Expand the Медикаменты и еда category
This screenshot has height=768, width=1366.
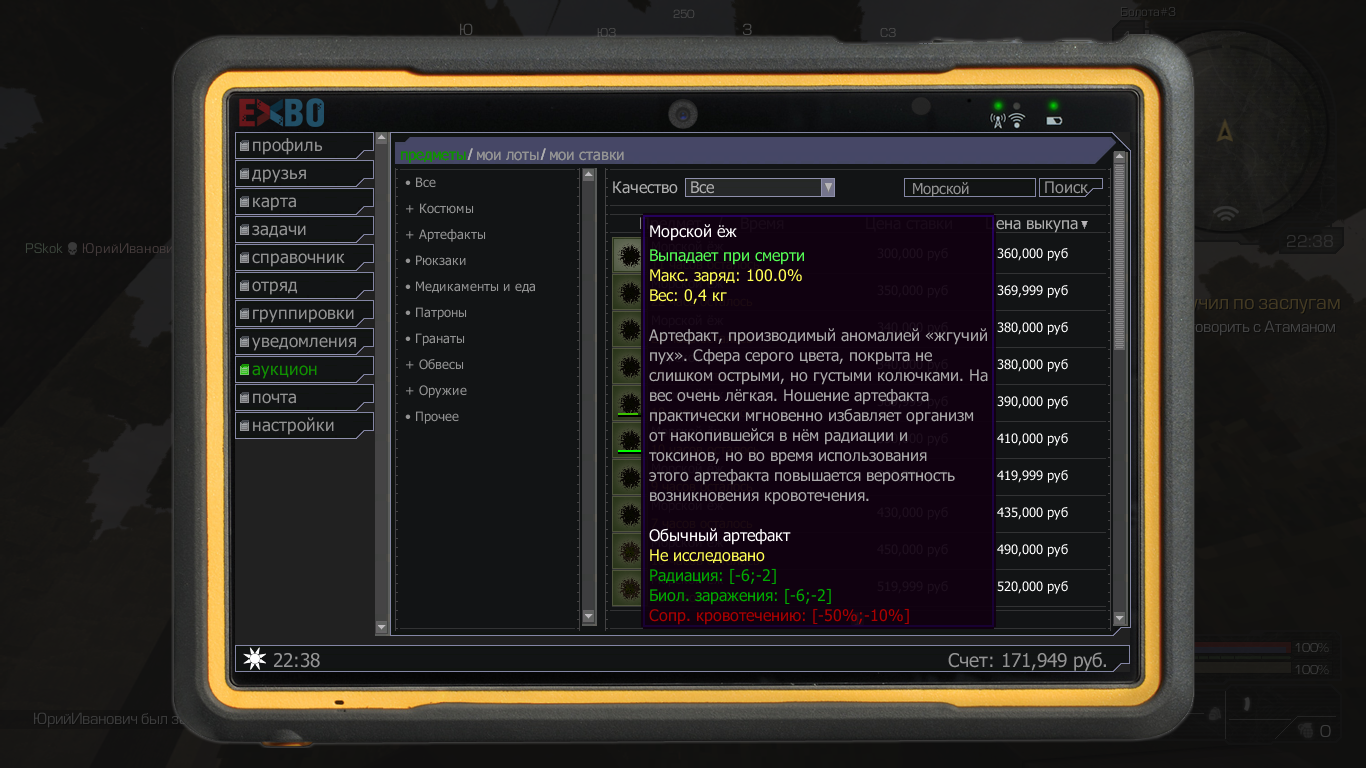tap(470, 287)
